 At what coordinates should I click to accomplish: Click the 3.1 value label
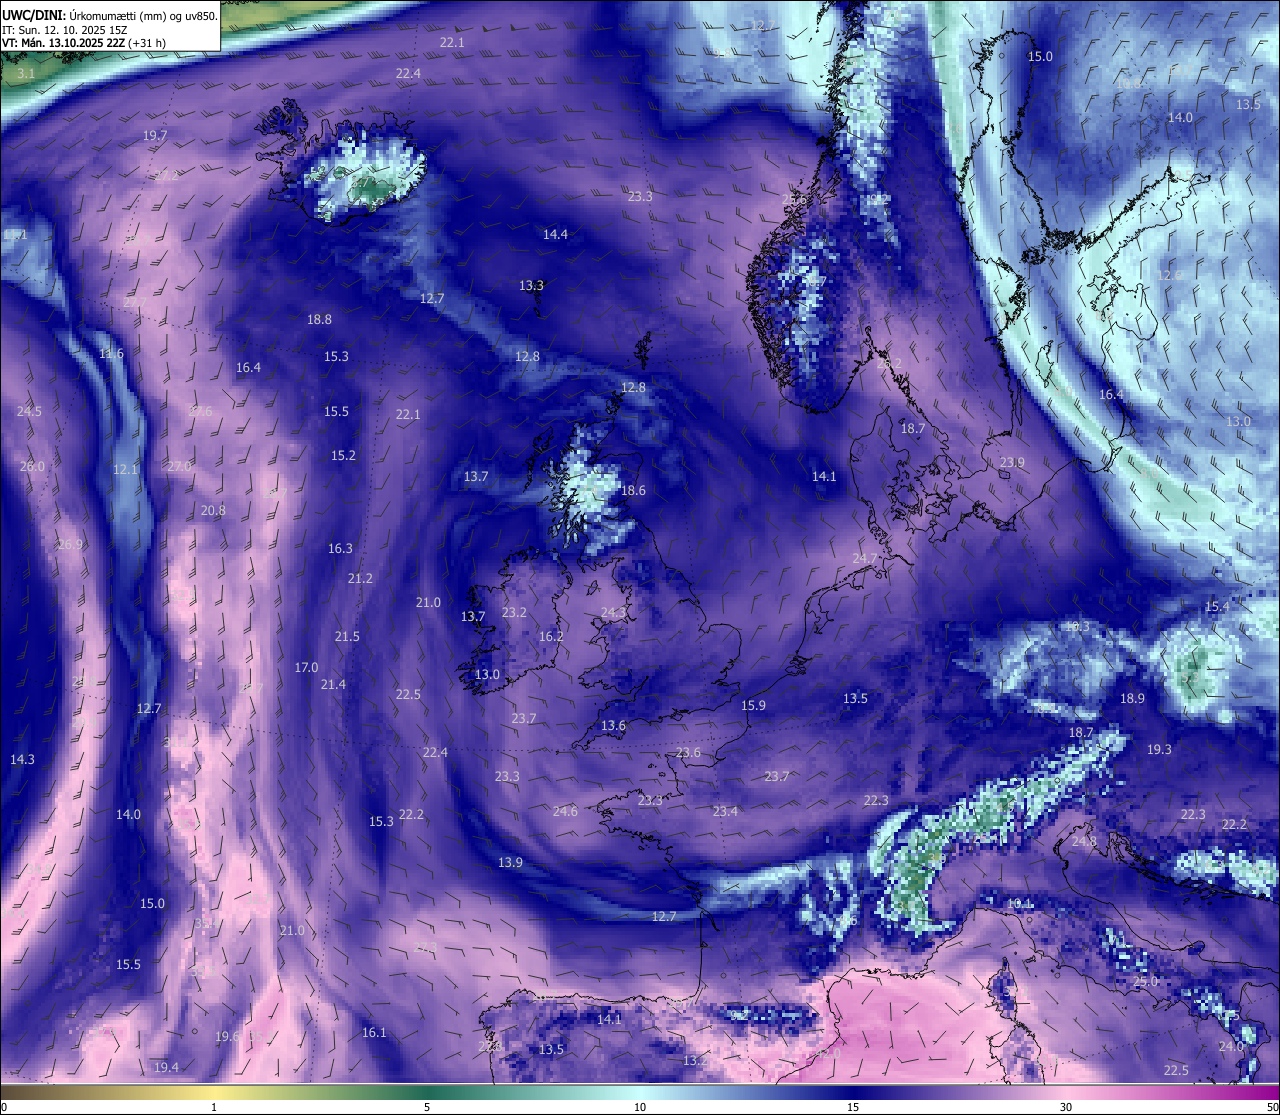coord(26,73)
